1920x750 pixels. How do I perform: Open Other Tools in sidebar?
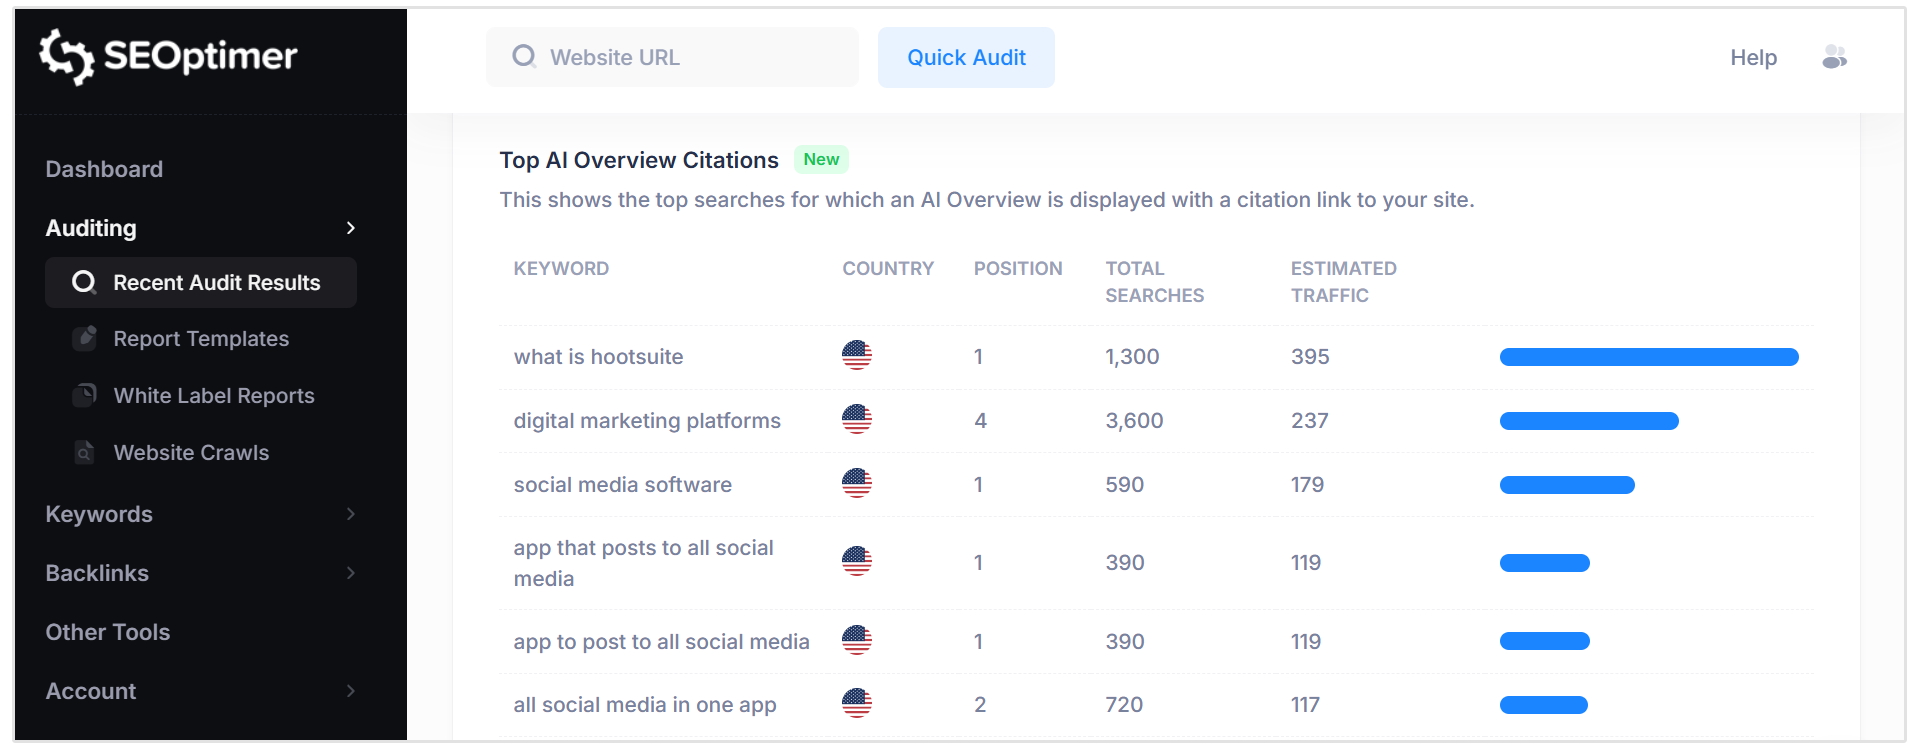(108, 632)
